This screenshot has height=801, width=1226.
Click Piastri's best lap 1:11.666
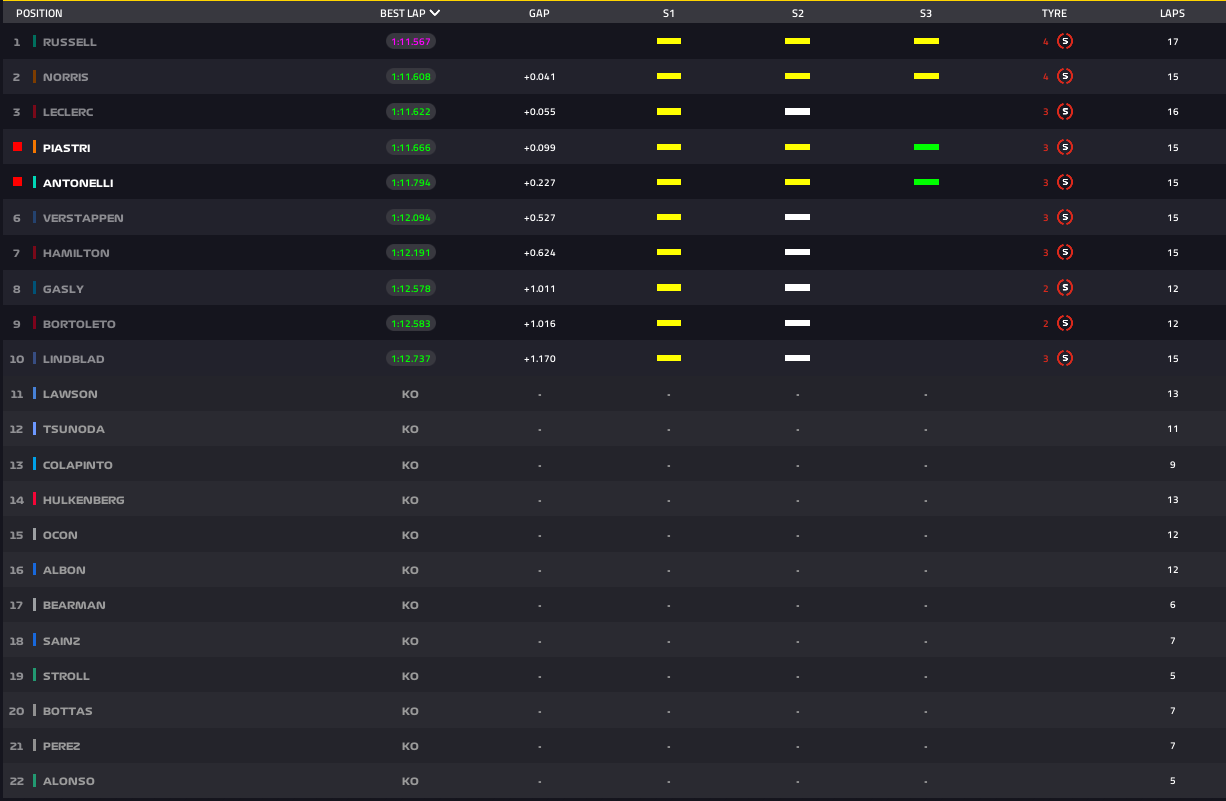click(411, 147)
